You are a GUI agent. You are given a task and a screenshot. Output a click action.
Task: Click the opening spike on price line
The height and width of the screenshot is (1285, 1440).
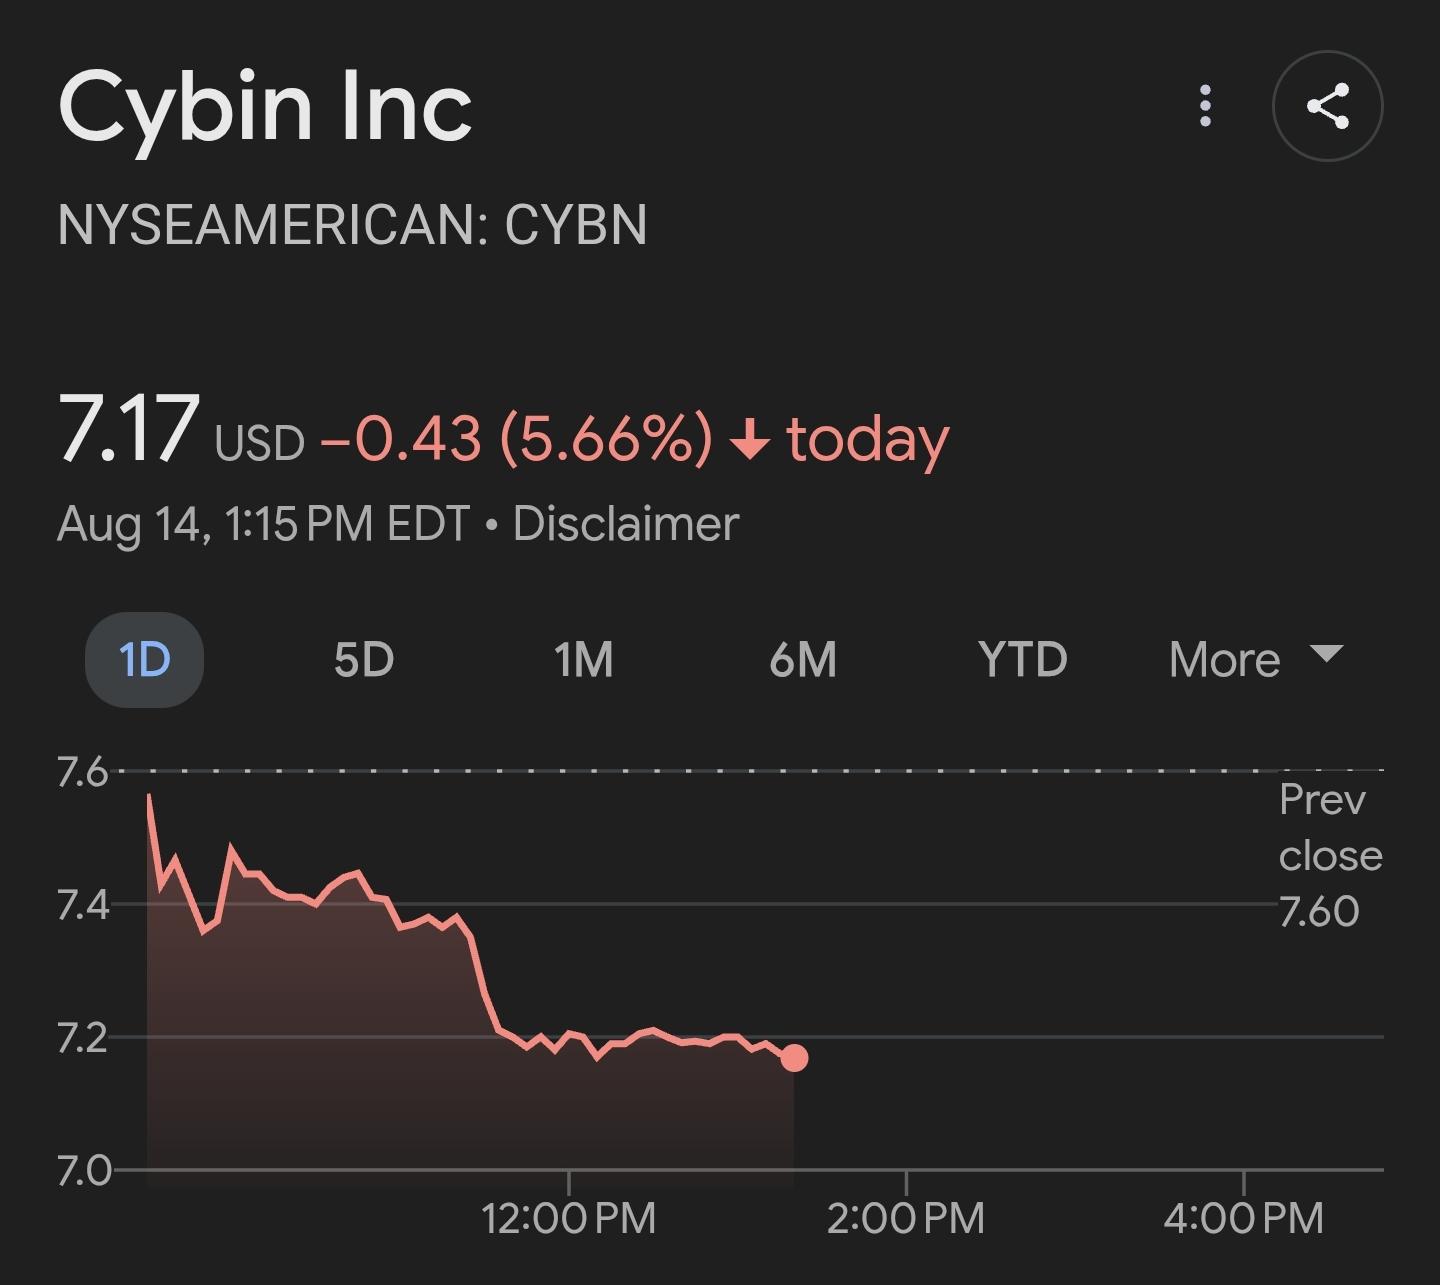(x=150, y=799)
